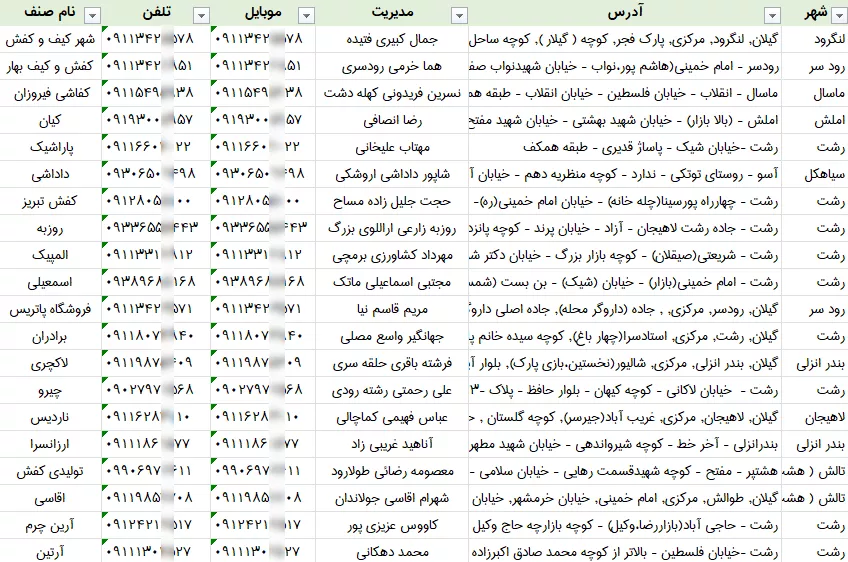Select manager cell شهرام اقاسی جولاندان

tap(392, 499)
